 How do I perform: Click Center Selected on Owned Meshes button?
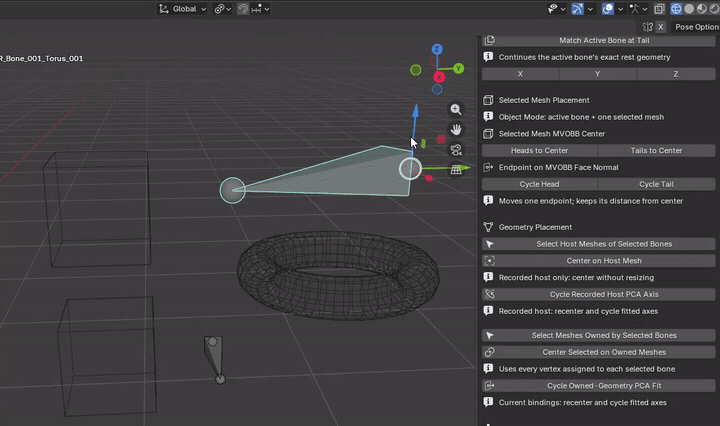click(x=599, y=352)
